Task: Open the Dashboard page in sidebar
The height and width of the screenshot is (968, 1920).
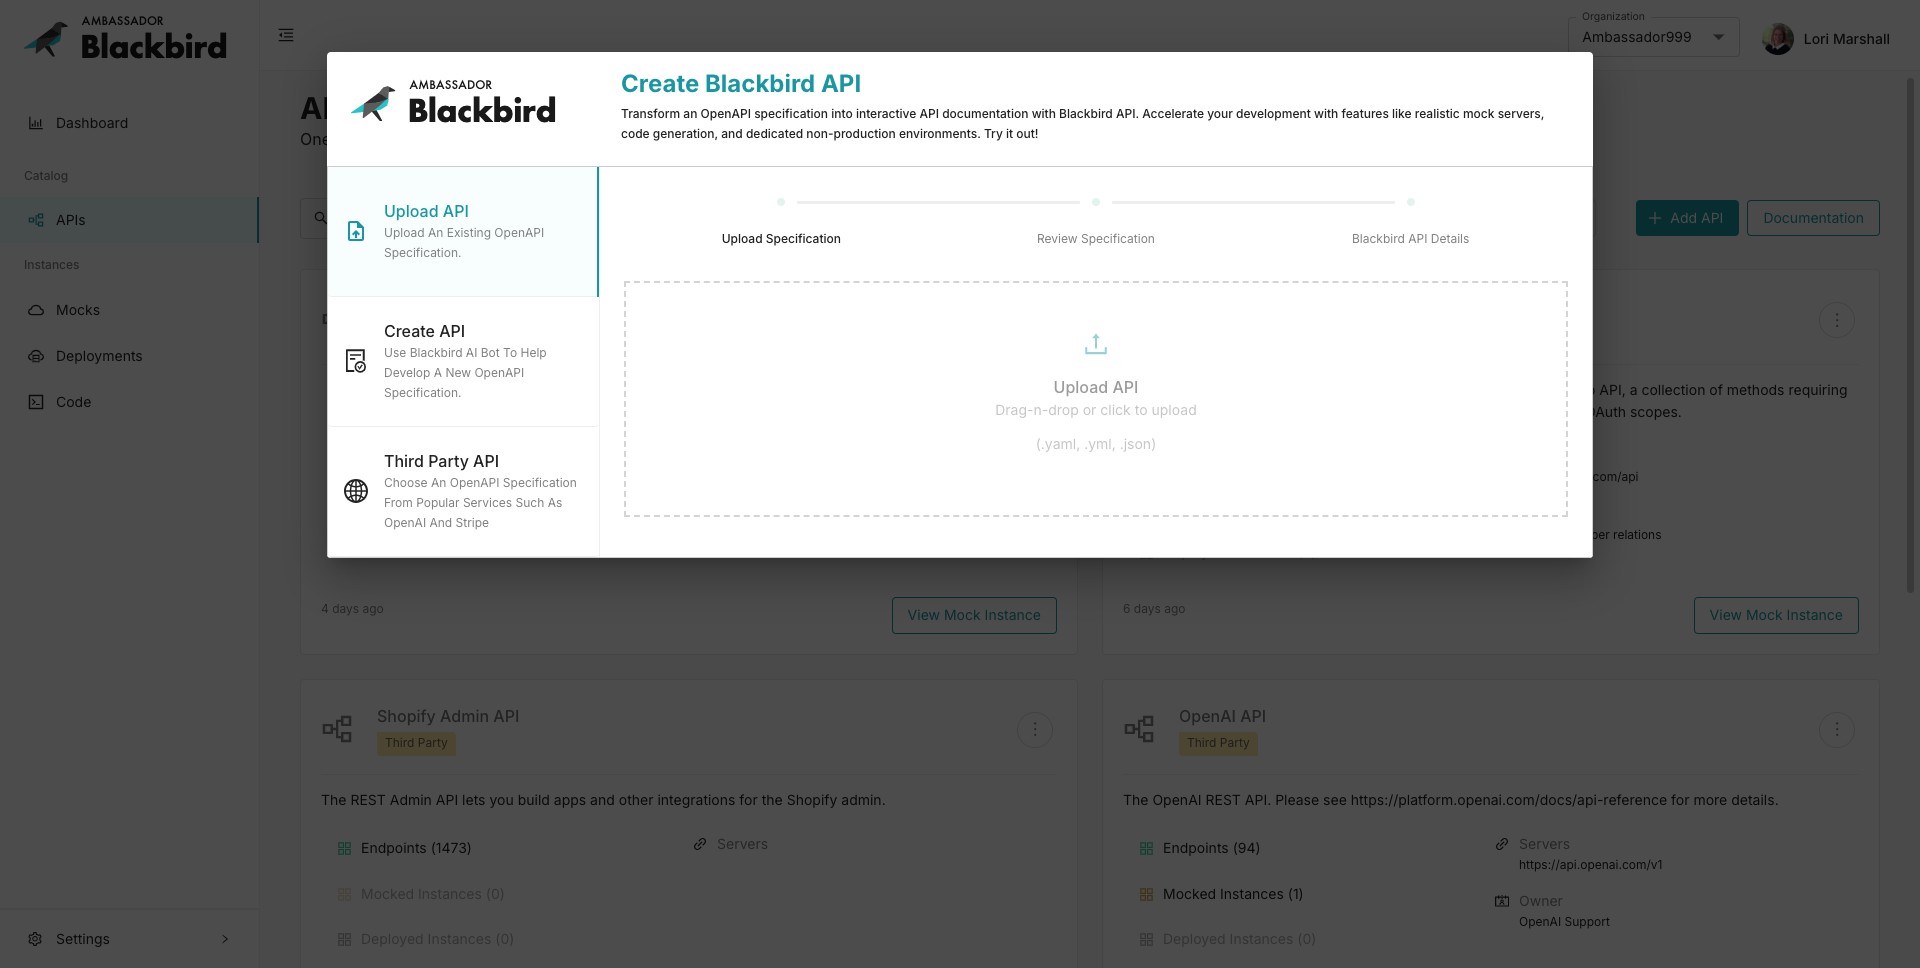Action: [129, 123]
